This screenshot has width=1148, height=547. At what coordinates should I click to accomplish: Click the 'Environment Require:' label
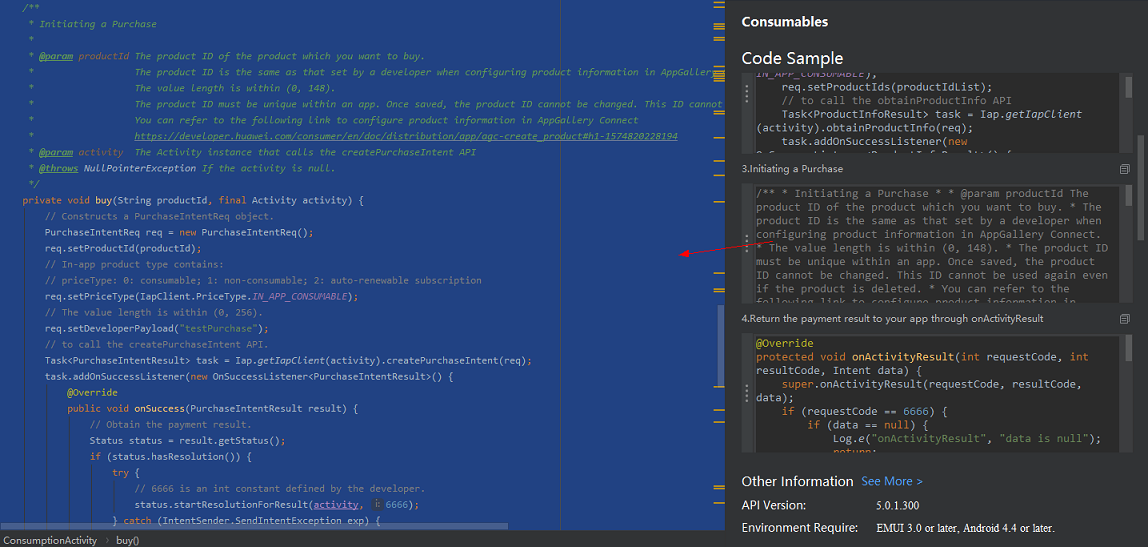coord(800,528)
